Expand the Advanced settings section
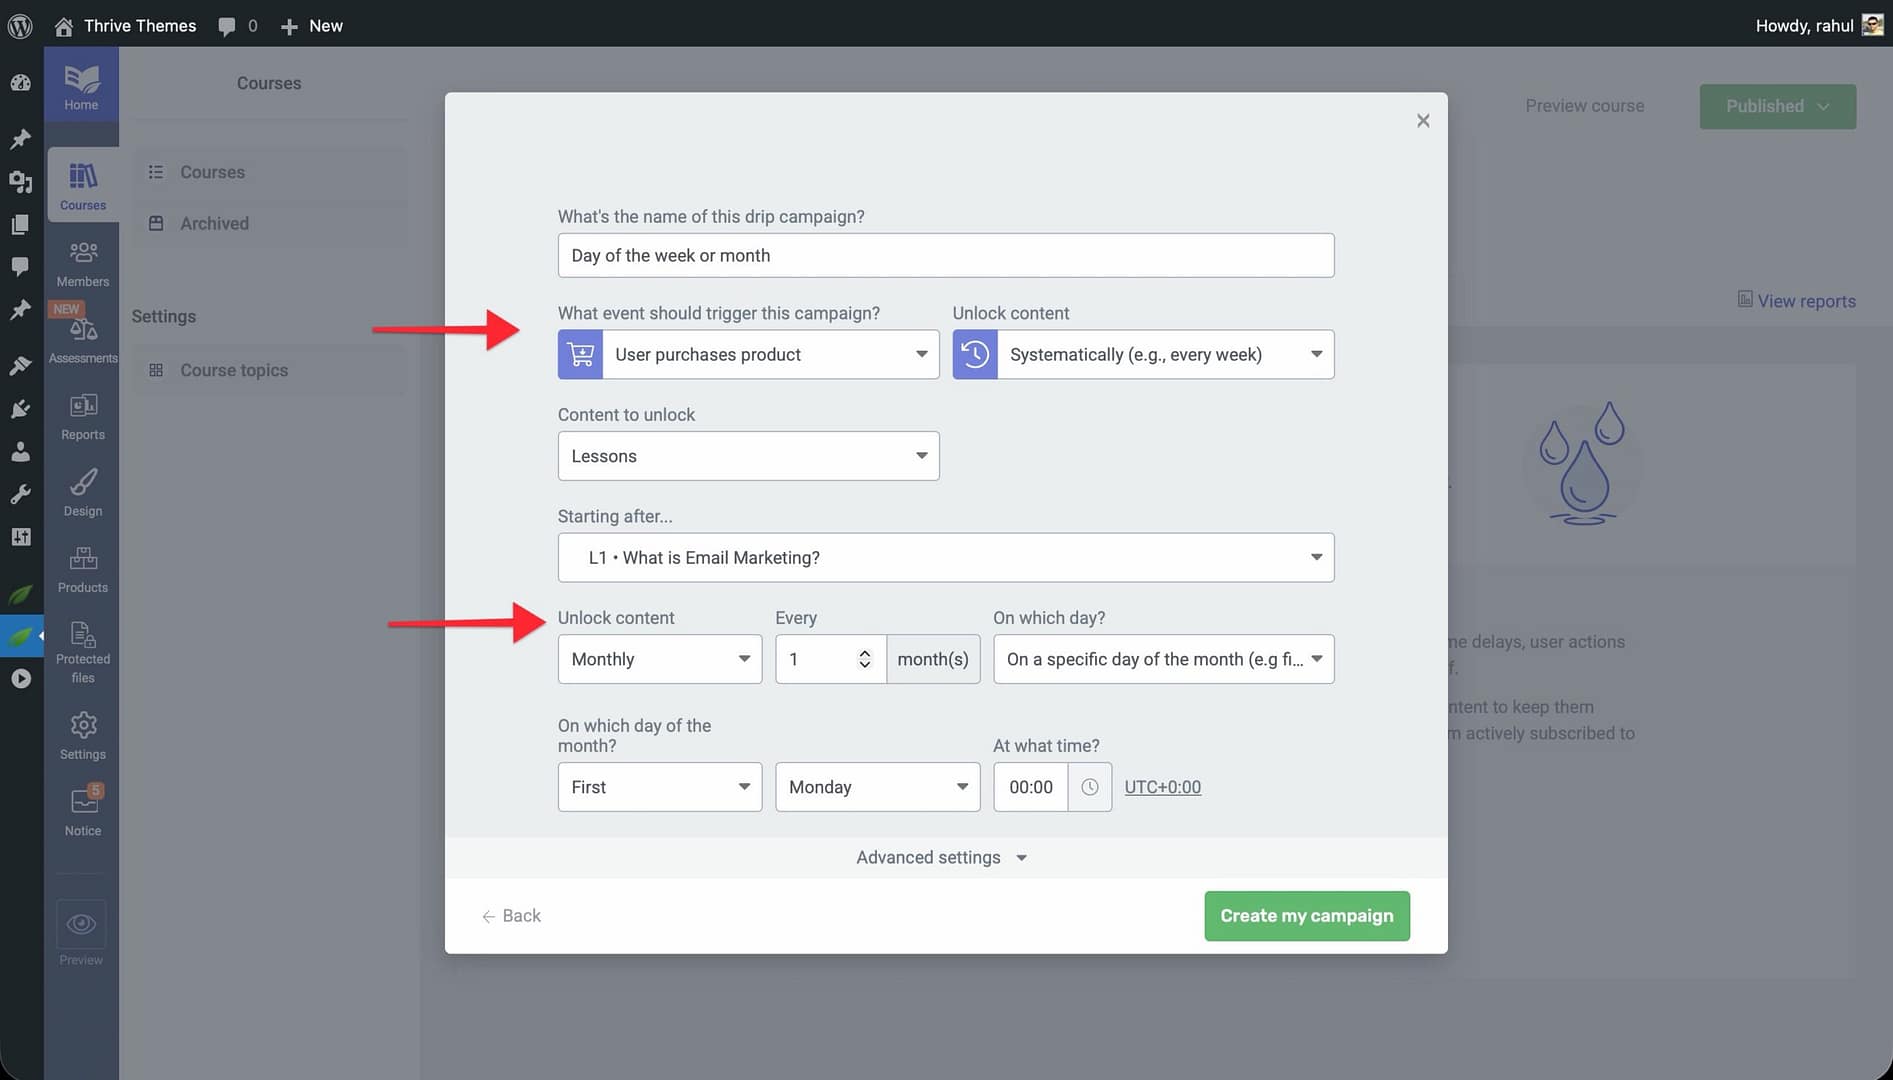Screen dimensions: 1893x1080 [941, 858]
